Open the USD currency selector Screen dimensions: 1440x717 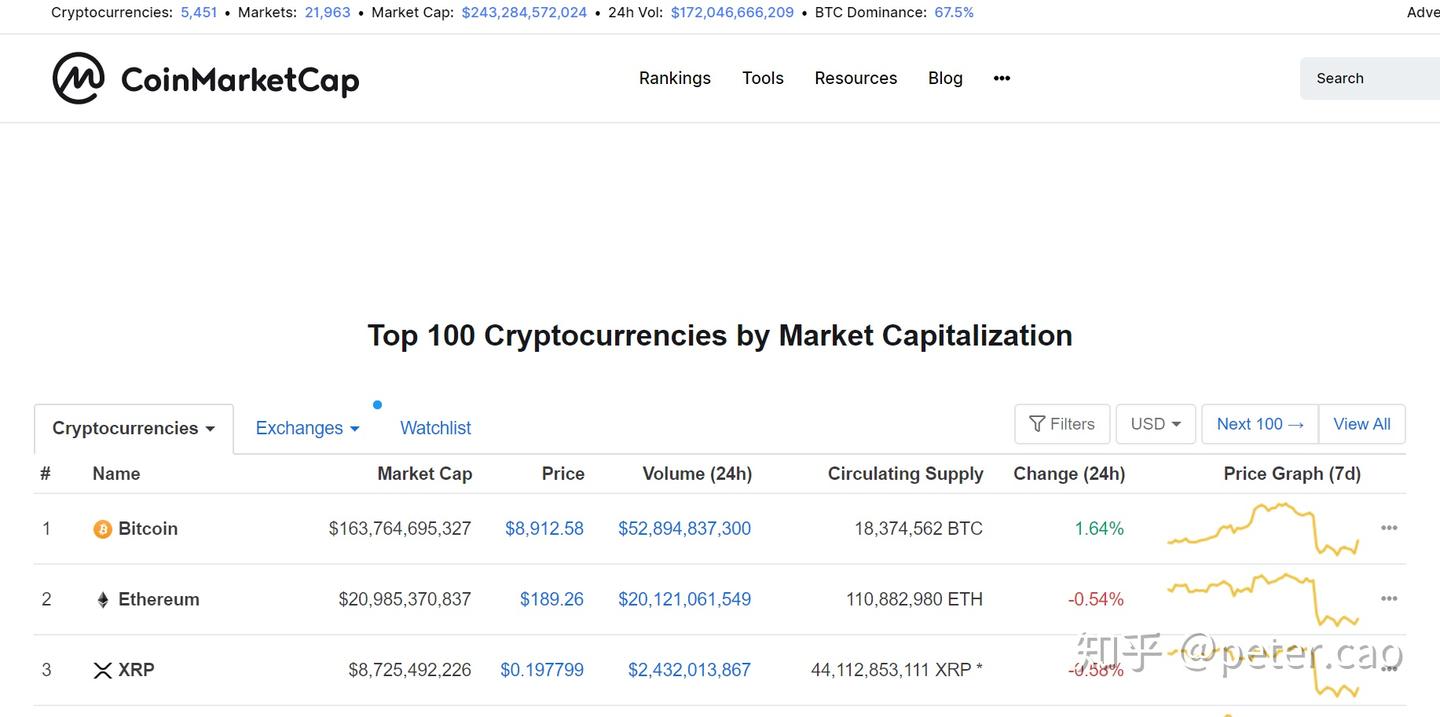click(1156, 424)
